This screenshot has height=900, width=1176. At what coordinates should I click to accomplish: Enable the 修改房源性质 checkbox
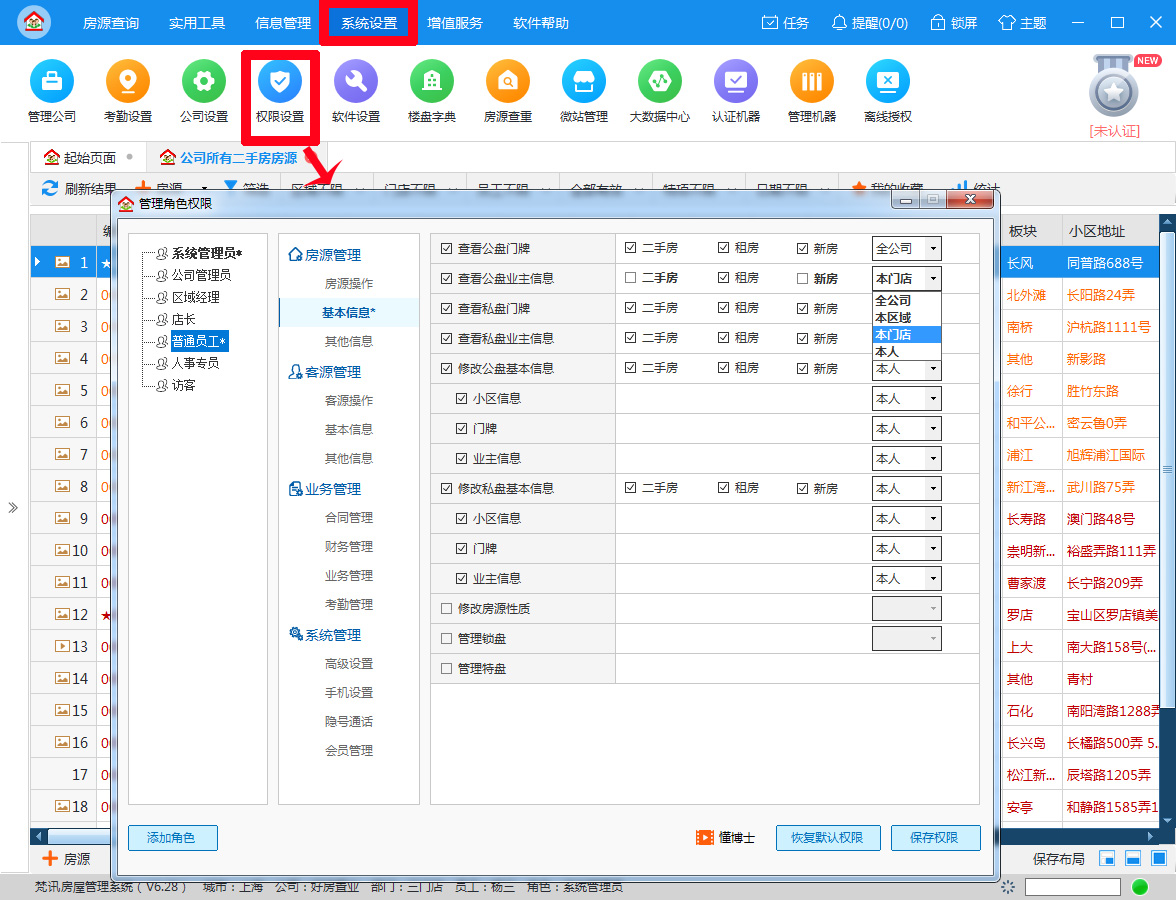point(446,608)
